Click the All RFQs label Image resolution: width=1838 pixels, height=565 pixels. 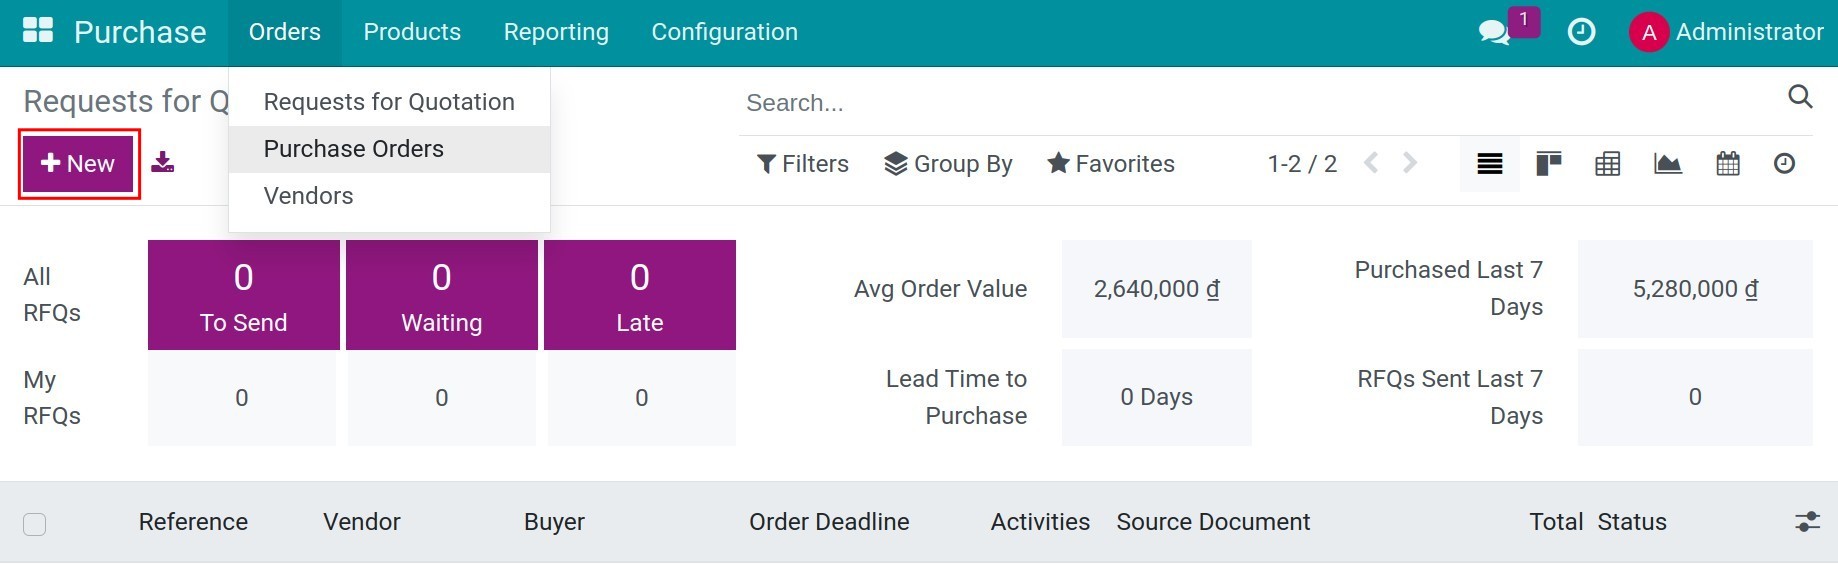tap(52, 295)
